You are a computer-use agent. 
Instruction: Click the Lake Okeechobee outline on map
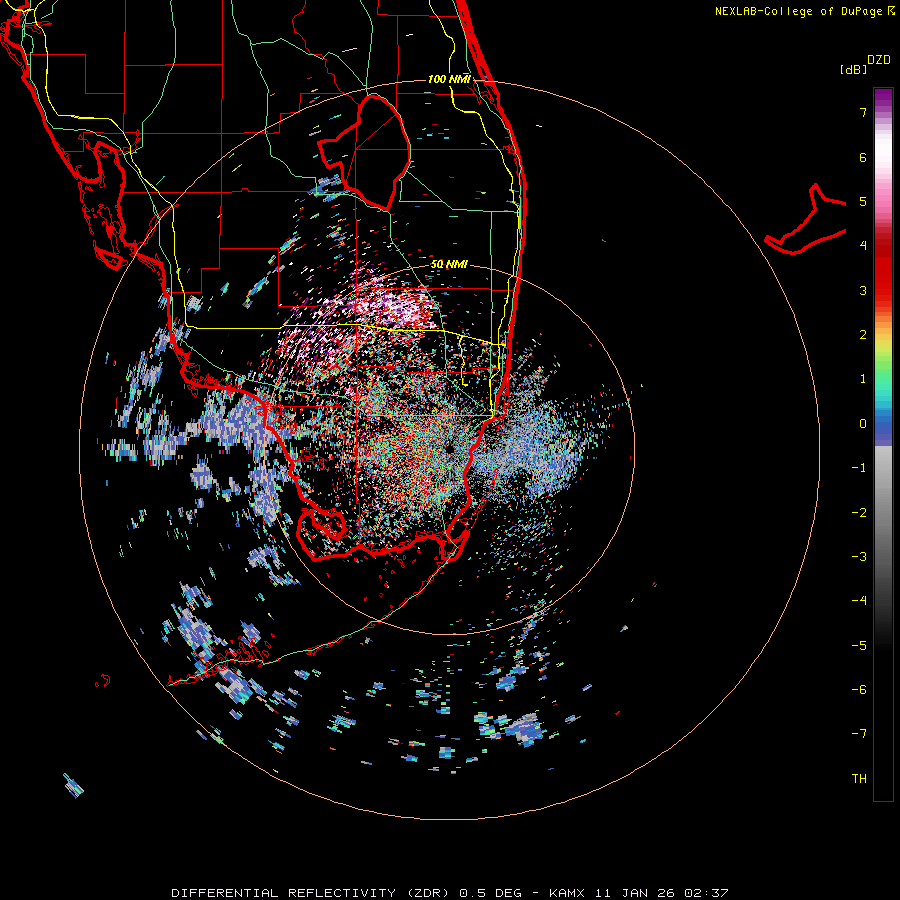click(x=364, y=152)
